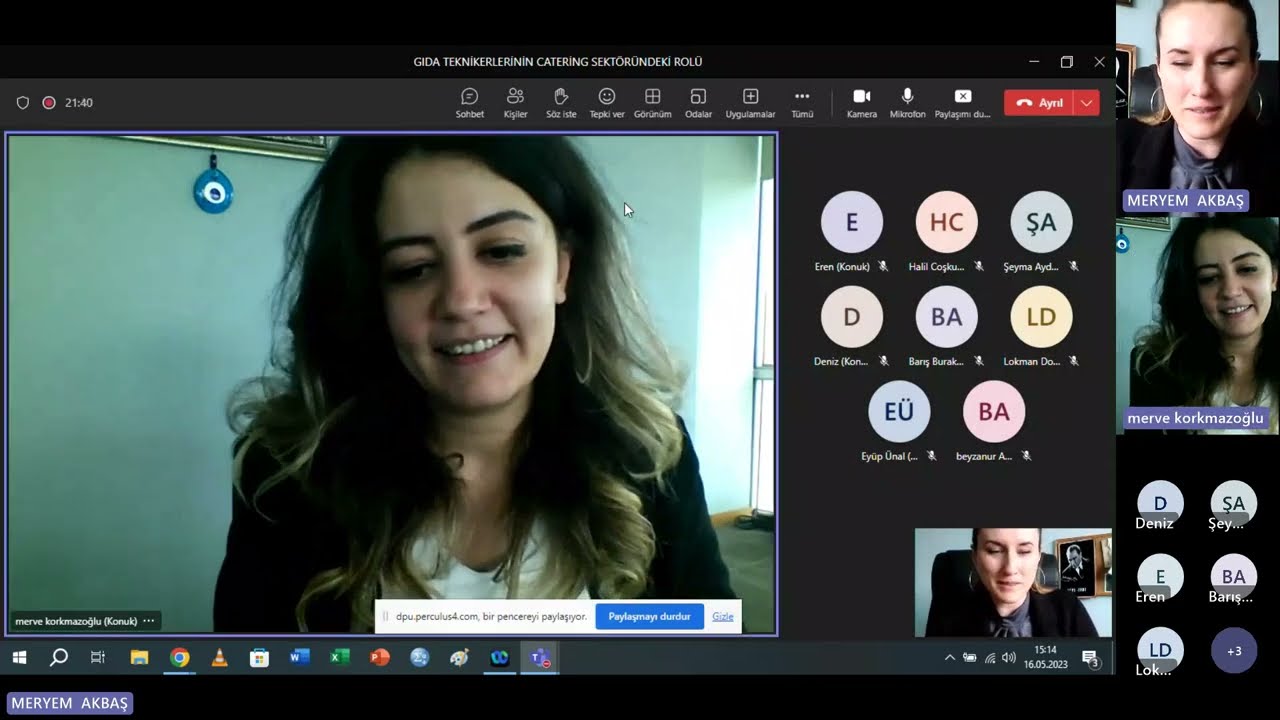Open Task View in taskbar
This screenshot has height=720, width=1280.
click(x=98, y=657)
